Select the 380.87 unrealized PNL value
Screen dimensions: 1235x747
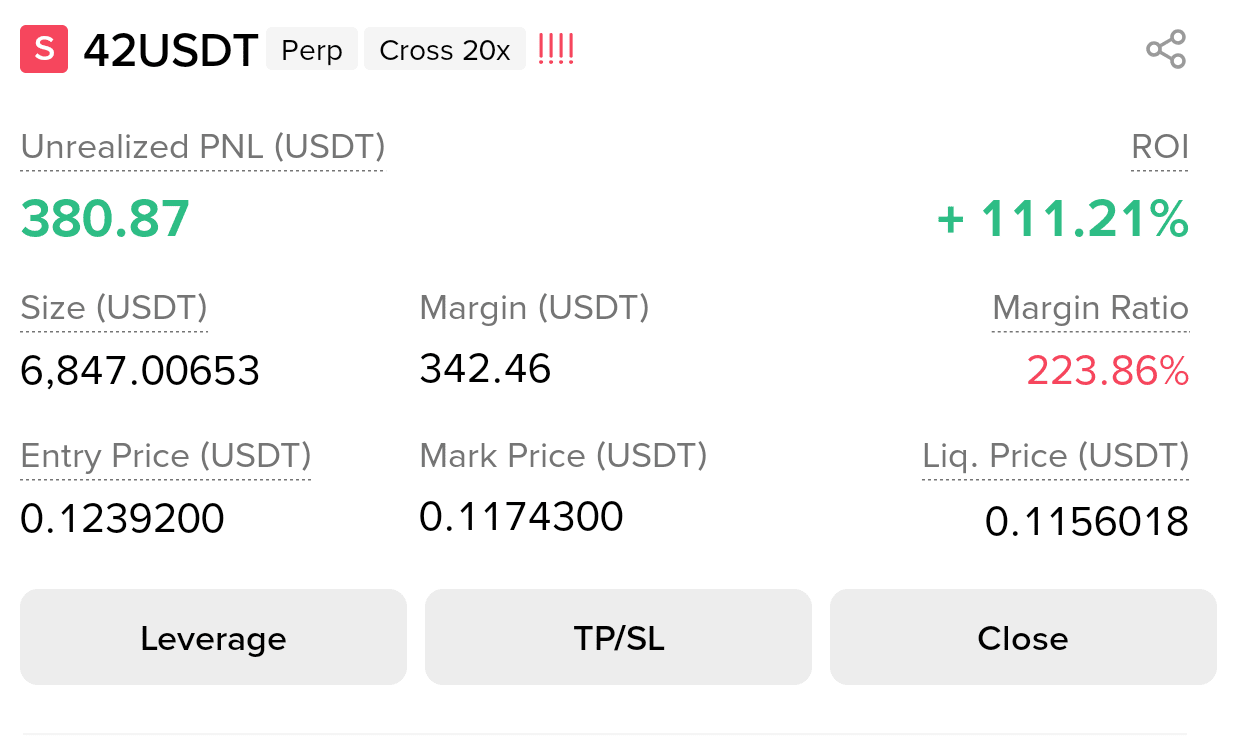[105, 219]
